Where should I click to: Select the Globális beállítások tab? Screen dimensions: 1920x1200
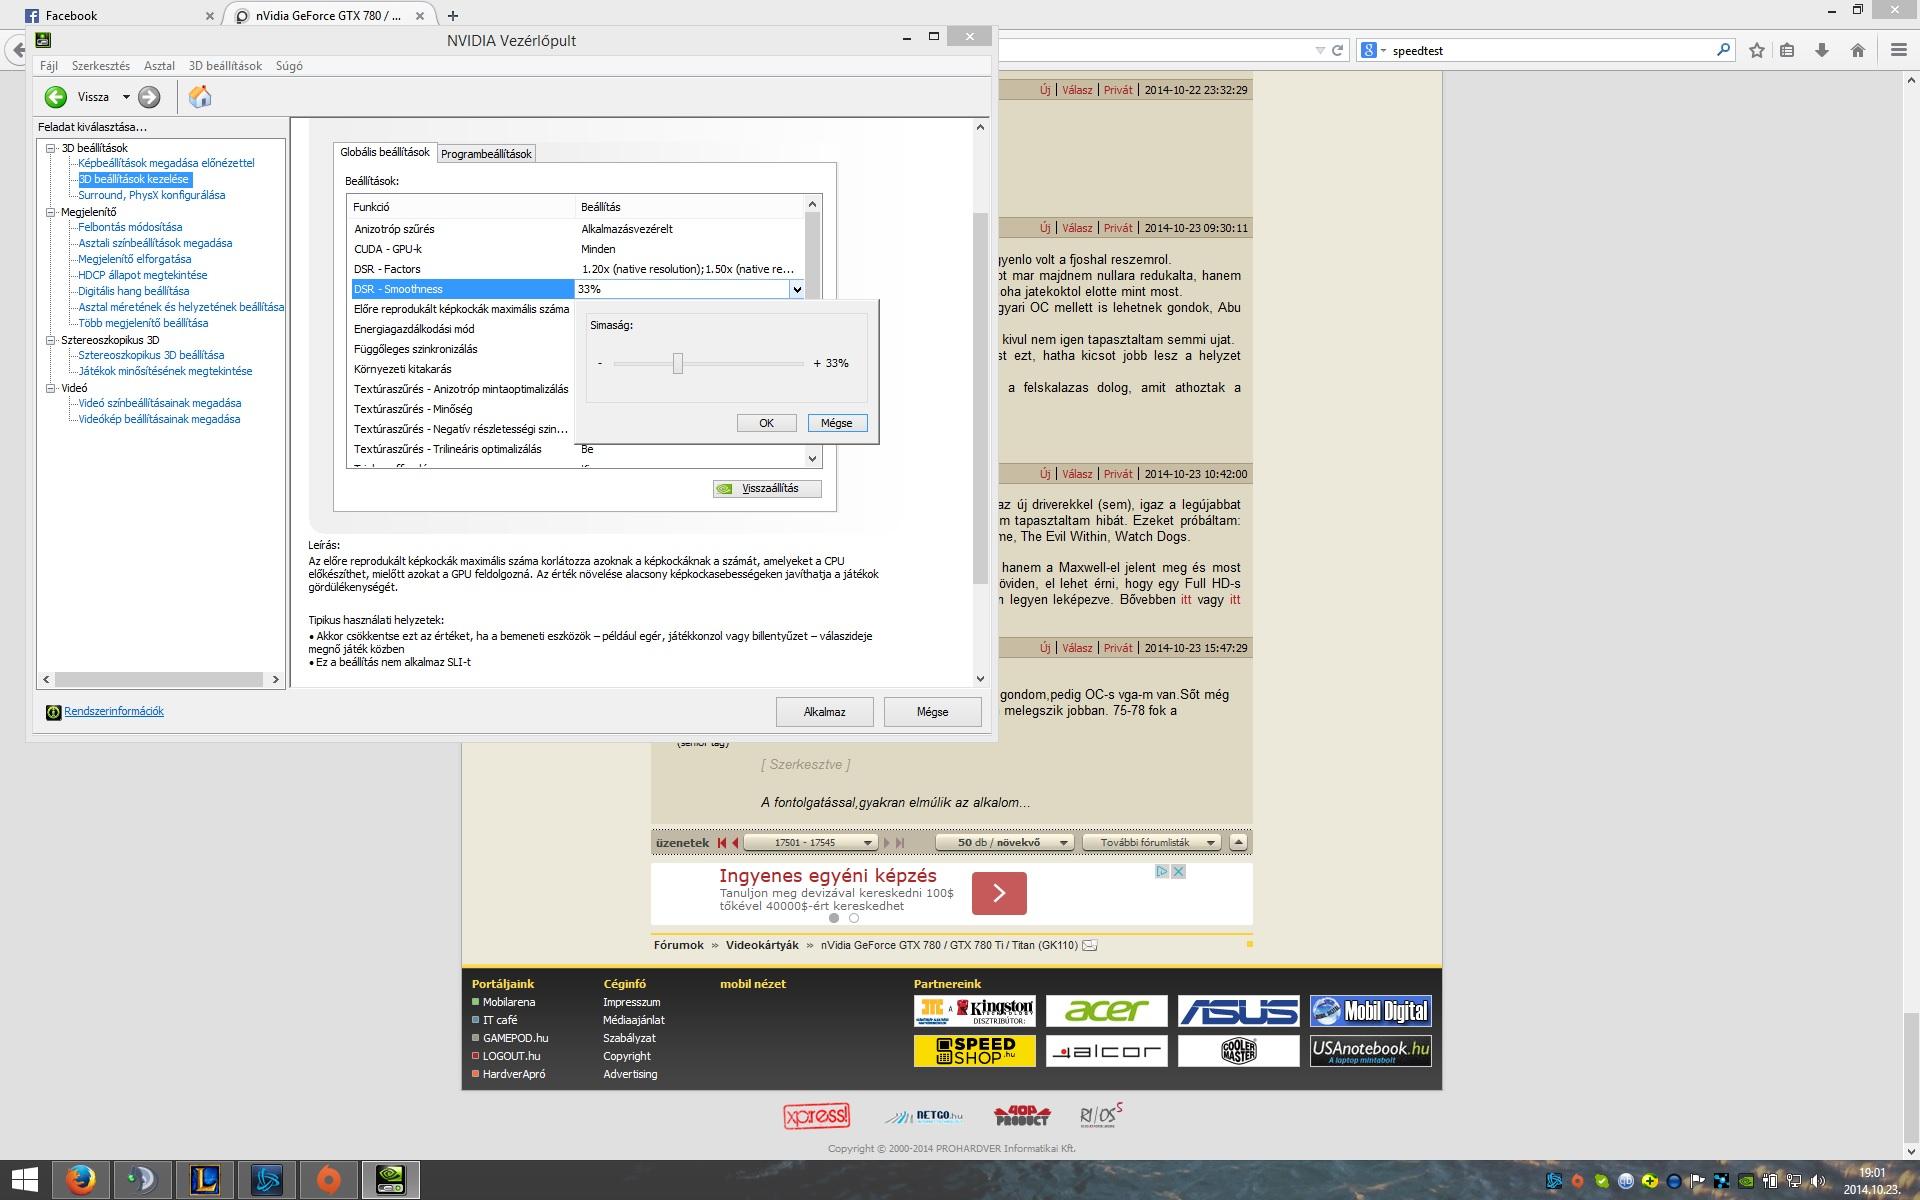point(385,152)
